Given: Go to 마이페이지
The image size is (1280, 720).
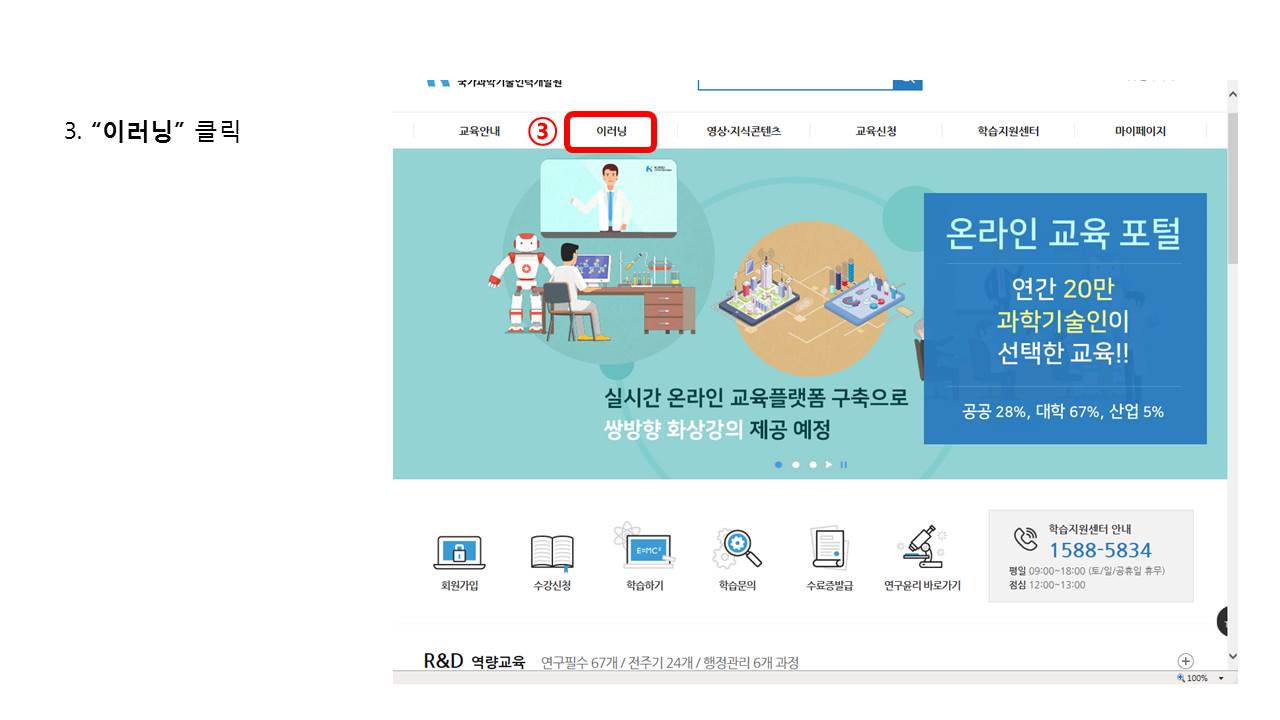Looking at the screenshot, I should point(1140,131).
